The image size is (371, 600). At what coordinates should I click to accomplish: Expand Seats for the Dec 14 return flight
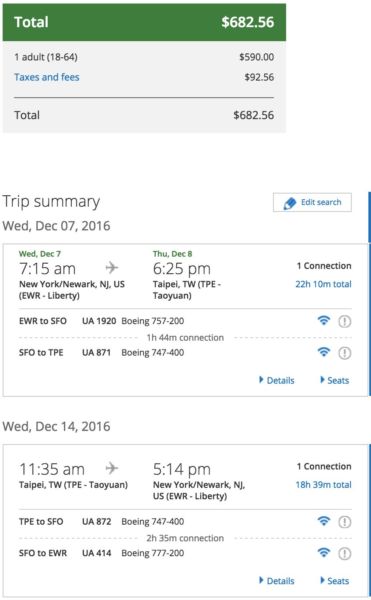[335, 581]
